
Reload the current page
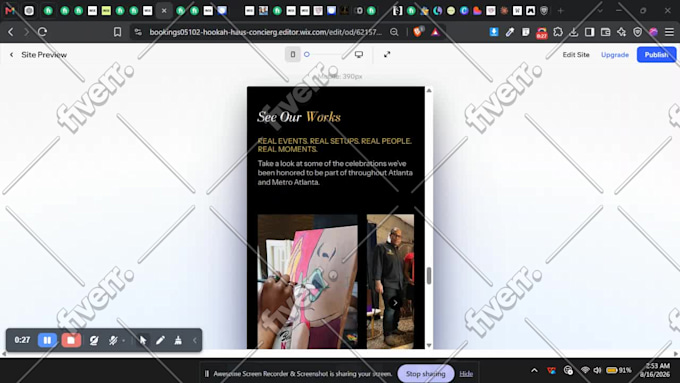coord(42,32)
